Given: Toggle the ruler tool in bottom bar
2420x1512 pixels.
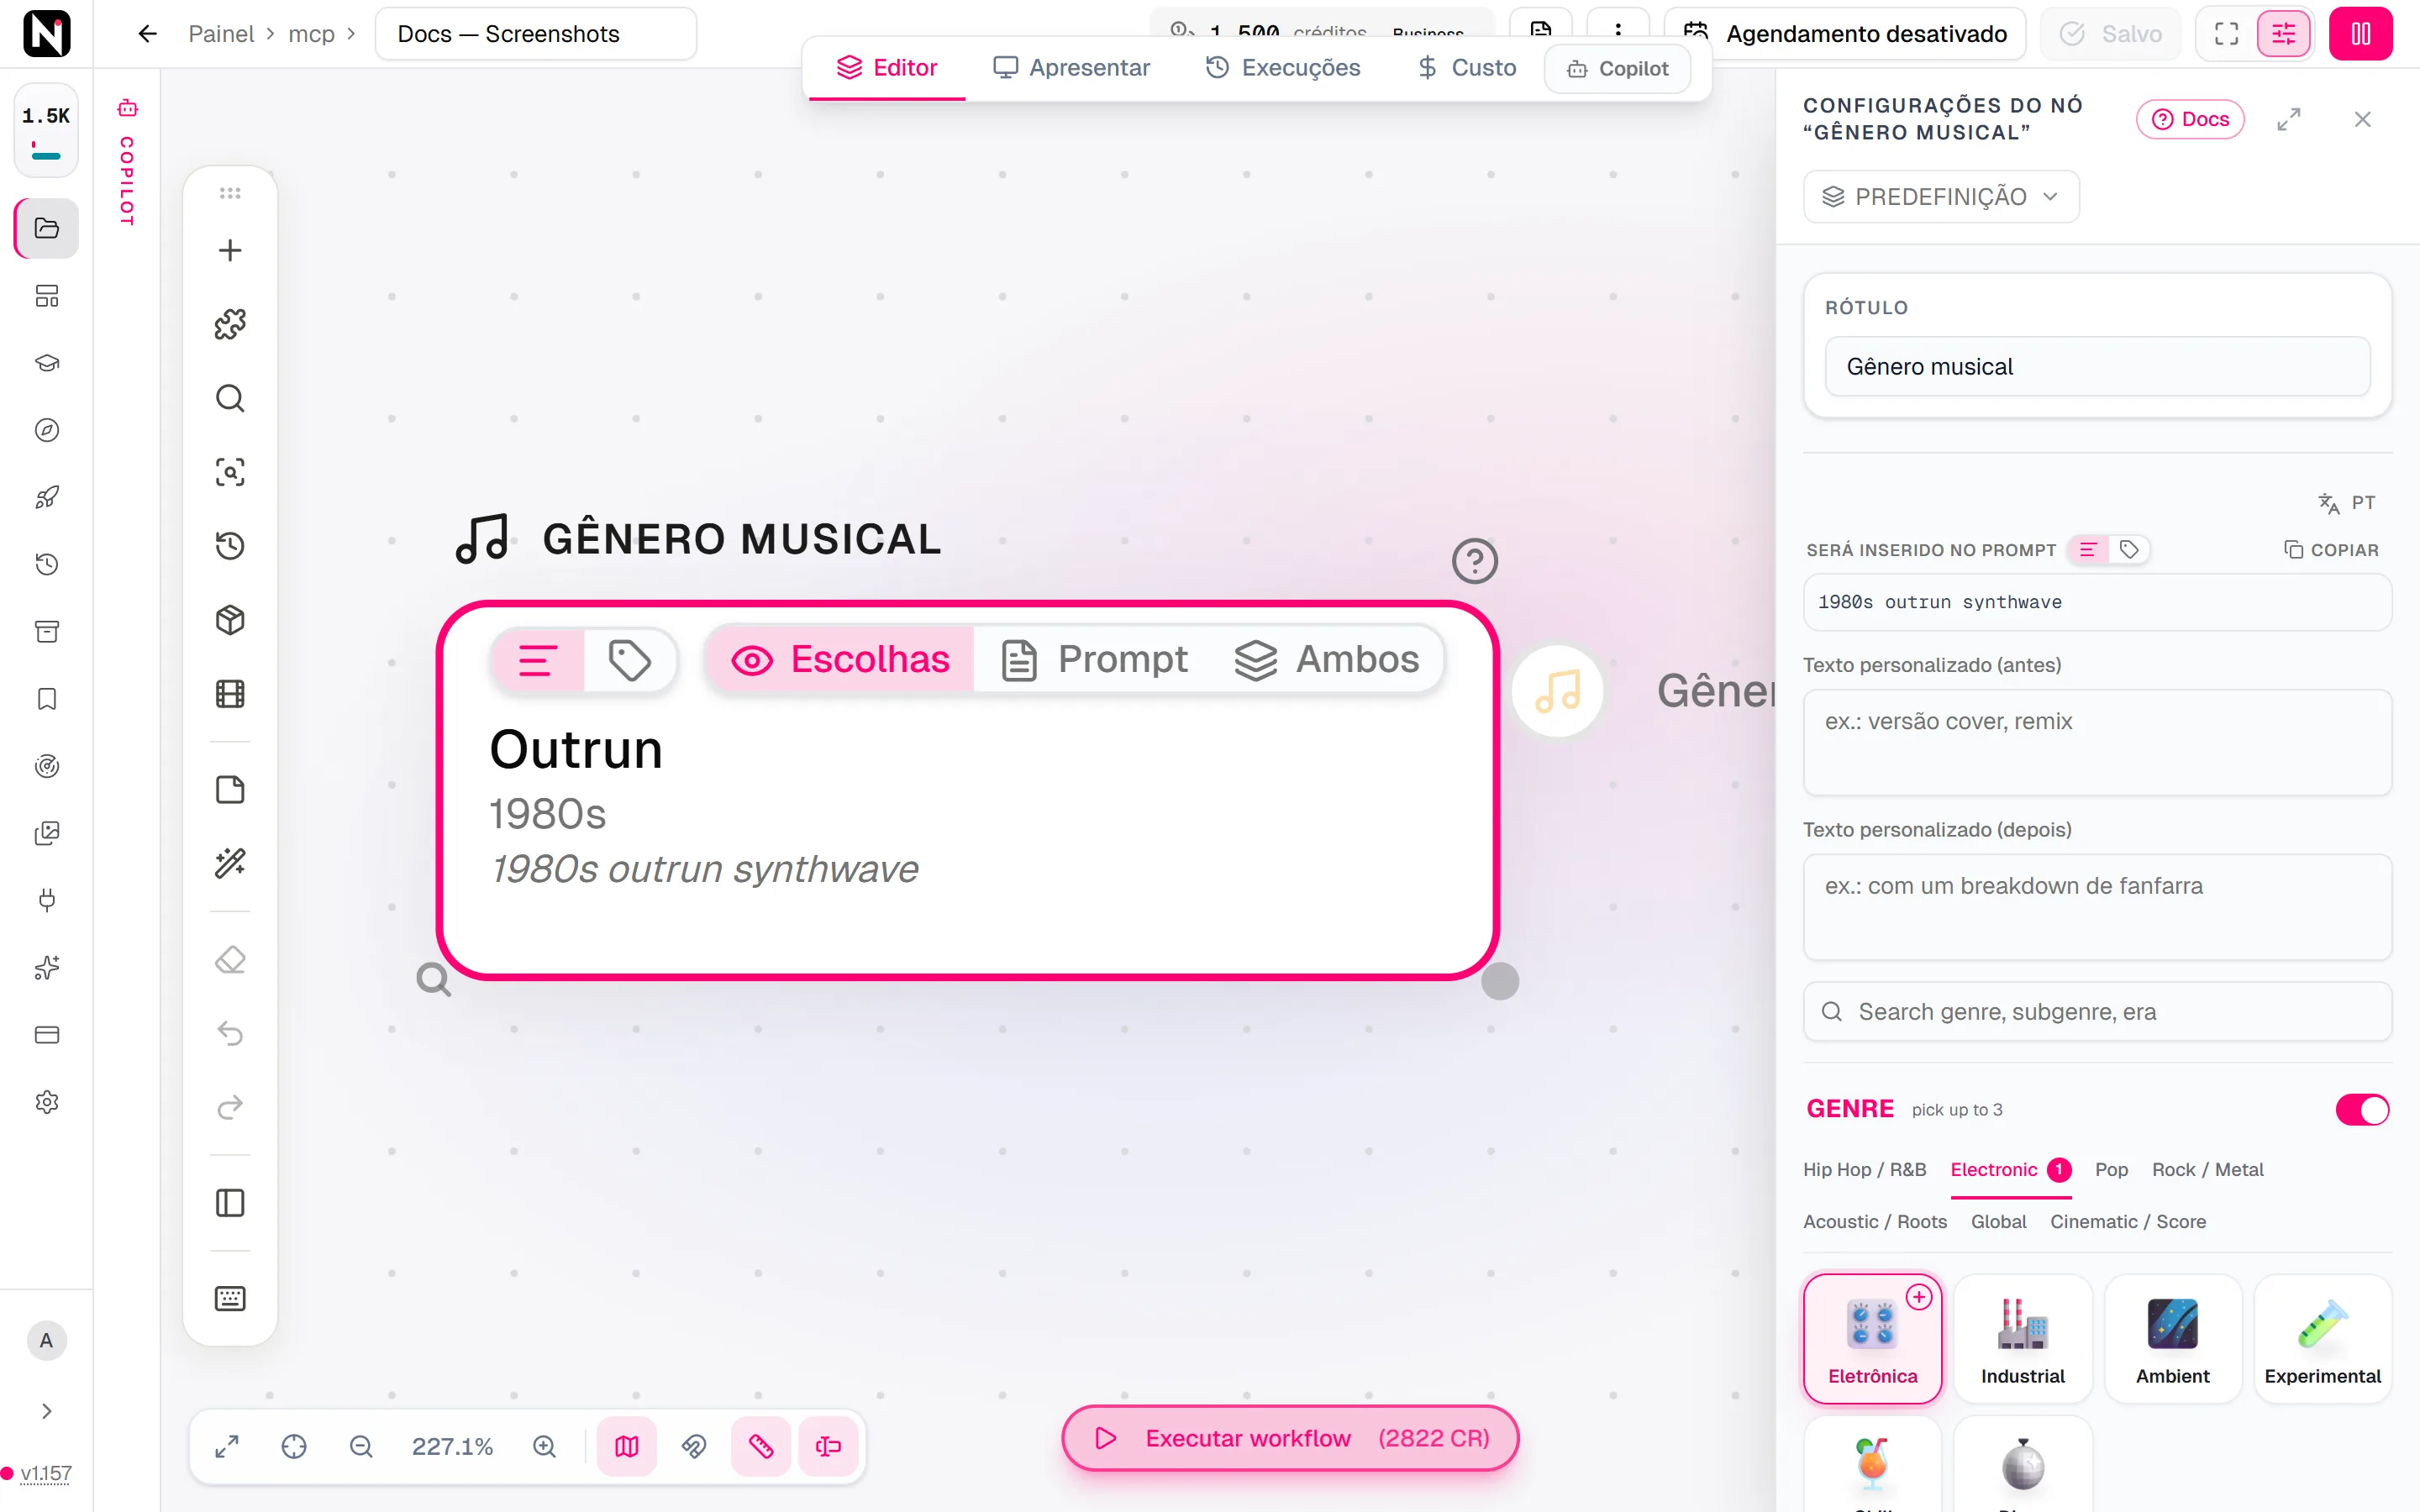Looking at the screenshot, I should coord(761,1446).
